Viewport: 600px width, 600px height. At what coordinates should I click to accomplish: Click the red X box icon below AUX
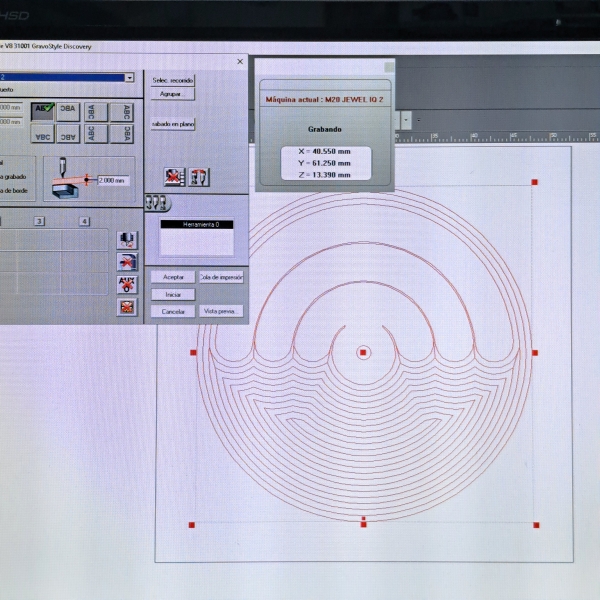click(127, 307)
